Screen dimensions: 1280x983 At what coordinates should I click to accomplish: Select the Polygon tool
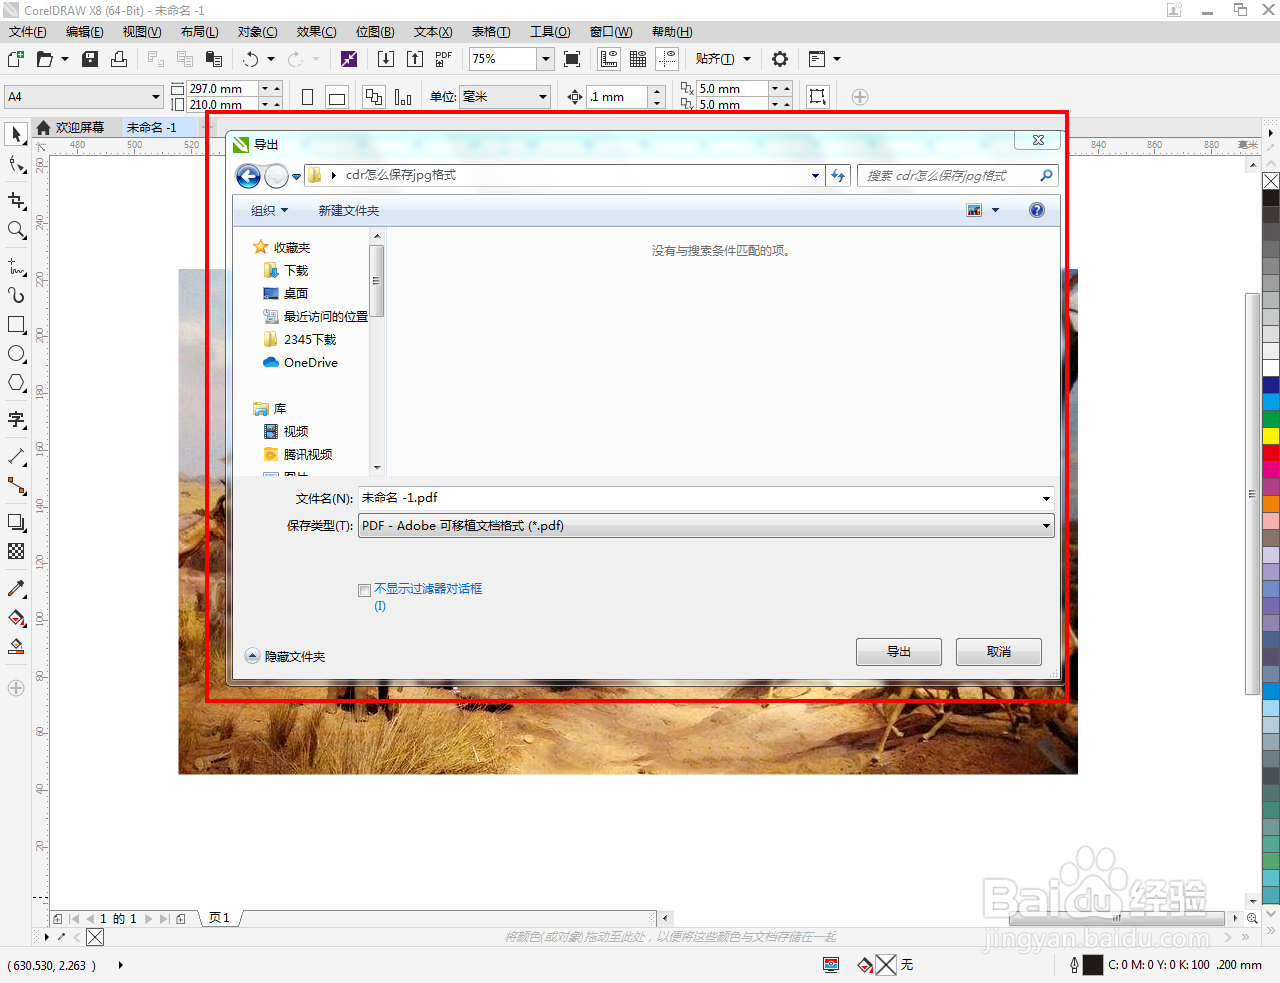coord(16,383)
